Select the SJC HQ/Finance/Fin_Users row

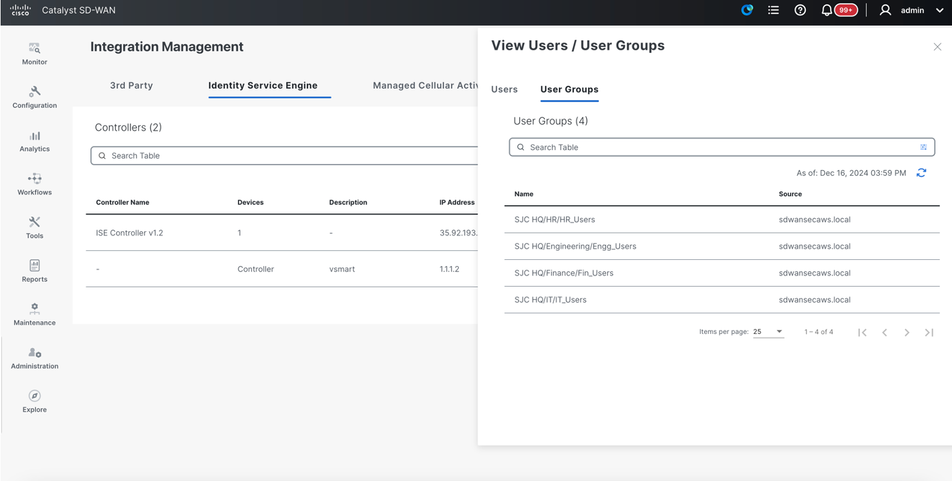coord(722,273)
